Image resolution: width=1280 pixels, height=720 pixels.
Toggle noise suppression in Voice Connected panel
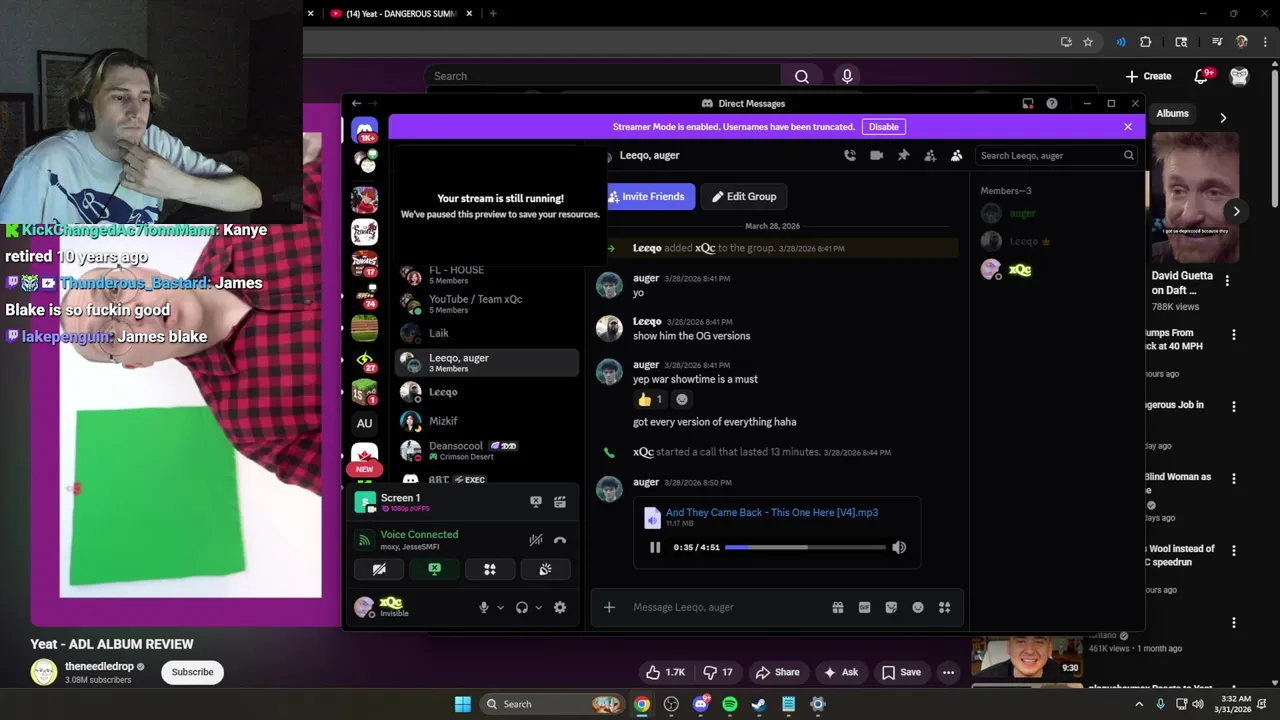coord(536,540)
